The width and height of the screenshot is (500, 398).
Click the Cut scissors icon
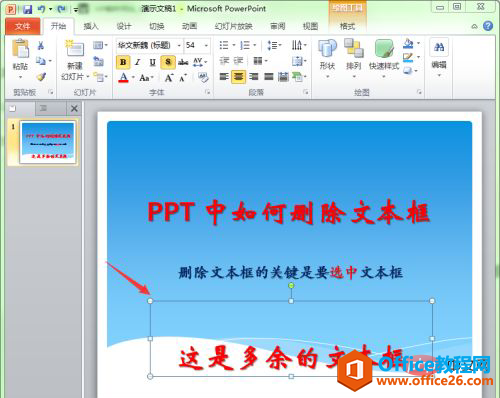(41, 45)
